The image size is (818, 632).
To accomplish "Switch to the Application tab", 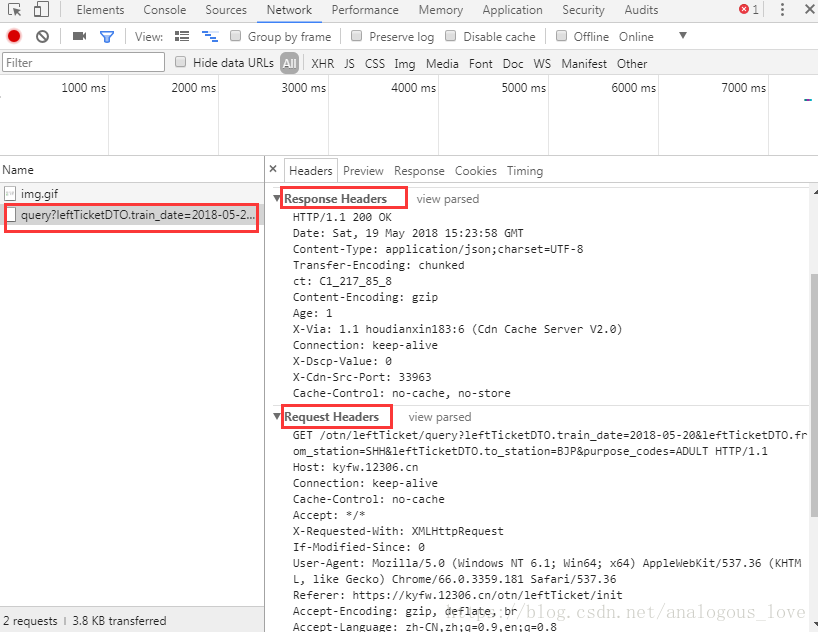I will point(512,10).
